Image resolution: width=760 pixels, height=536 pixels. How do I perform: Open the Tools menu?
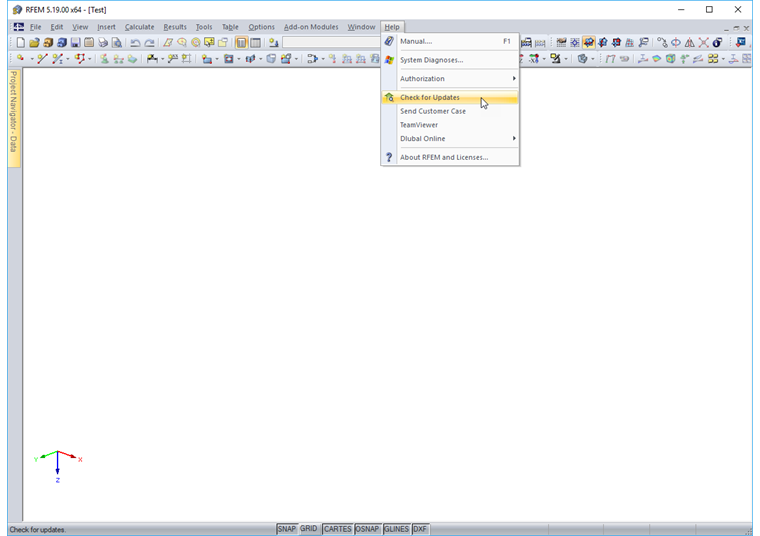point(204,27)
